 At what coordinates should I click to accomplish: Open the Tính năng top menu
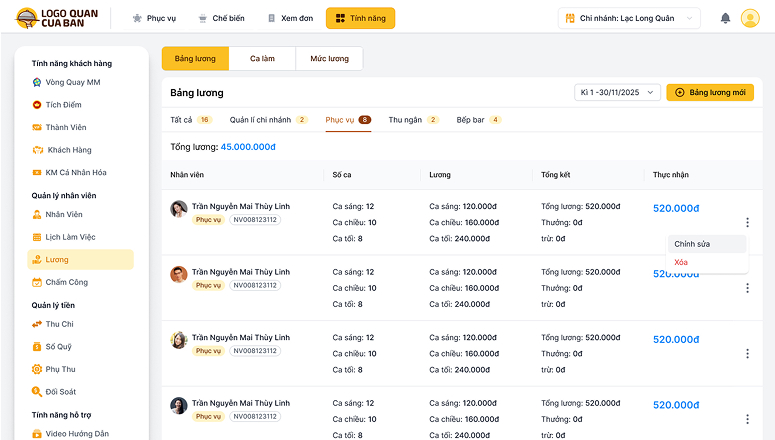360,18
